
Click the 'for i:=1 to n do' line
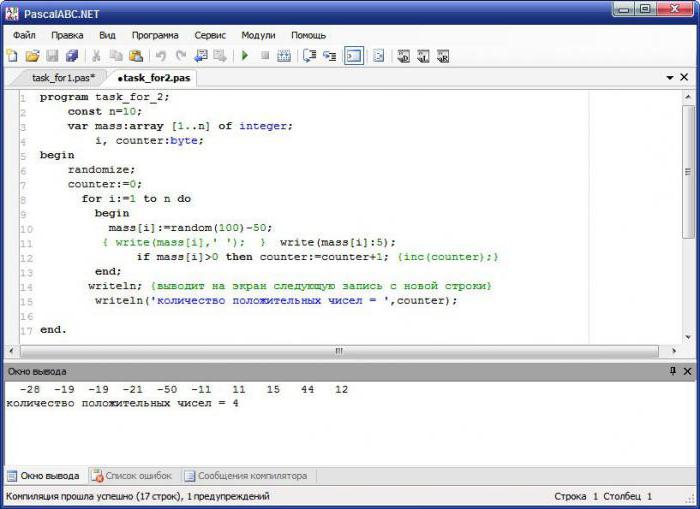(136, 199)
